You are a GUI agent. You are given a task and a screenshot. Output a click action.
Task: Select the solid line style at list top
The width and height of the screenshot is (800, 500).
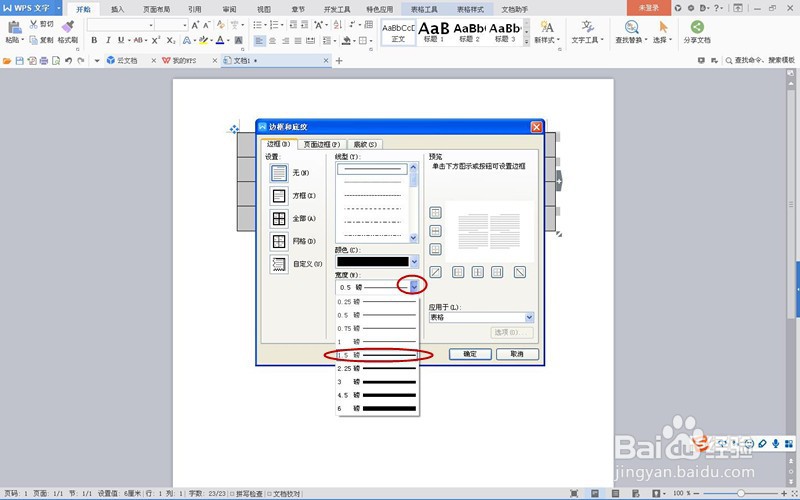(372, 169)
